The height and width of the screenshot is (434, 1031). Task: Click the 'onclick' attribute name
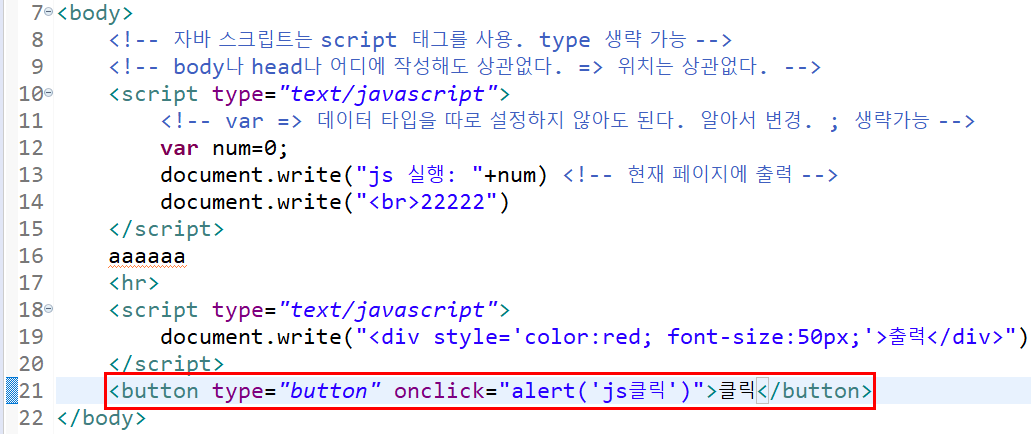click(440, 391)
